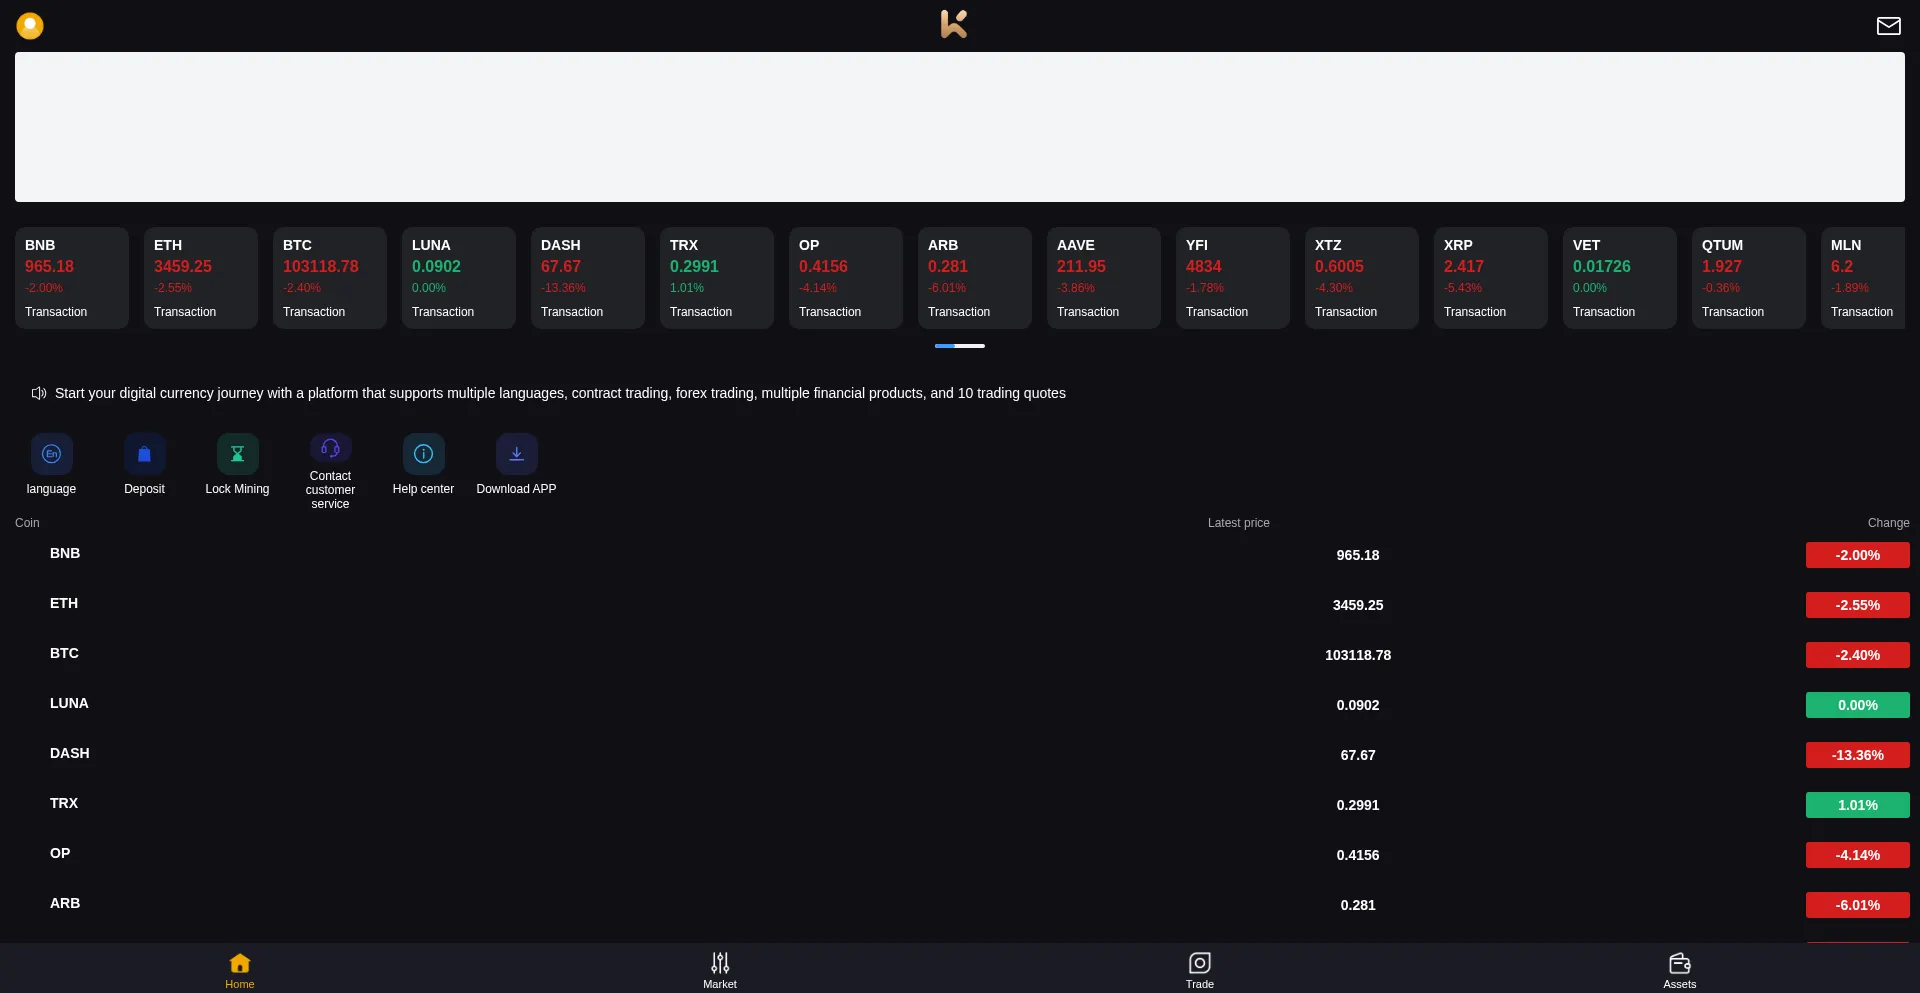Open the Lock Mining hourglass icon
Screen dimensions: 1920x993
click(237, 454)
